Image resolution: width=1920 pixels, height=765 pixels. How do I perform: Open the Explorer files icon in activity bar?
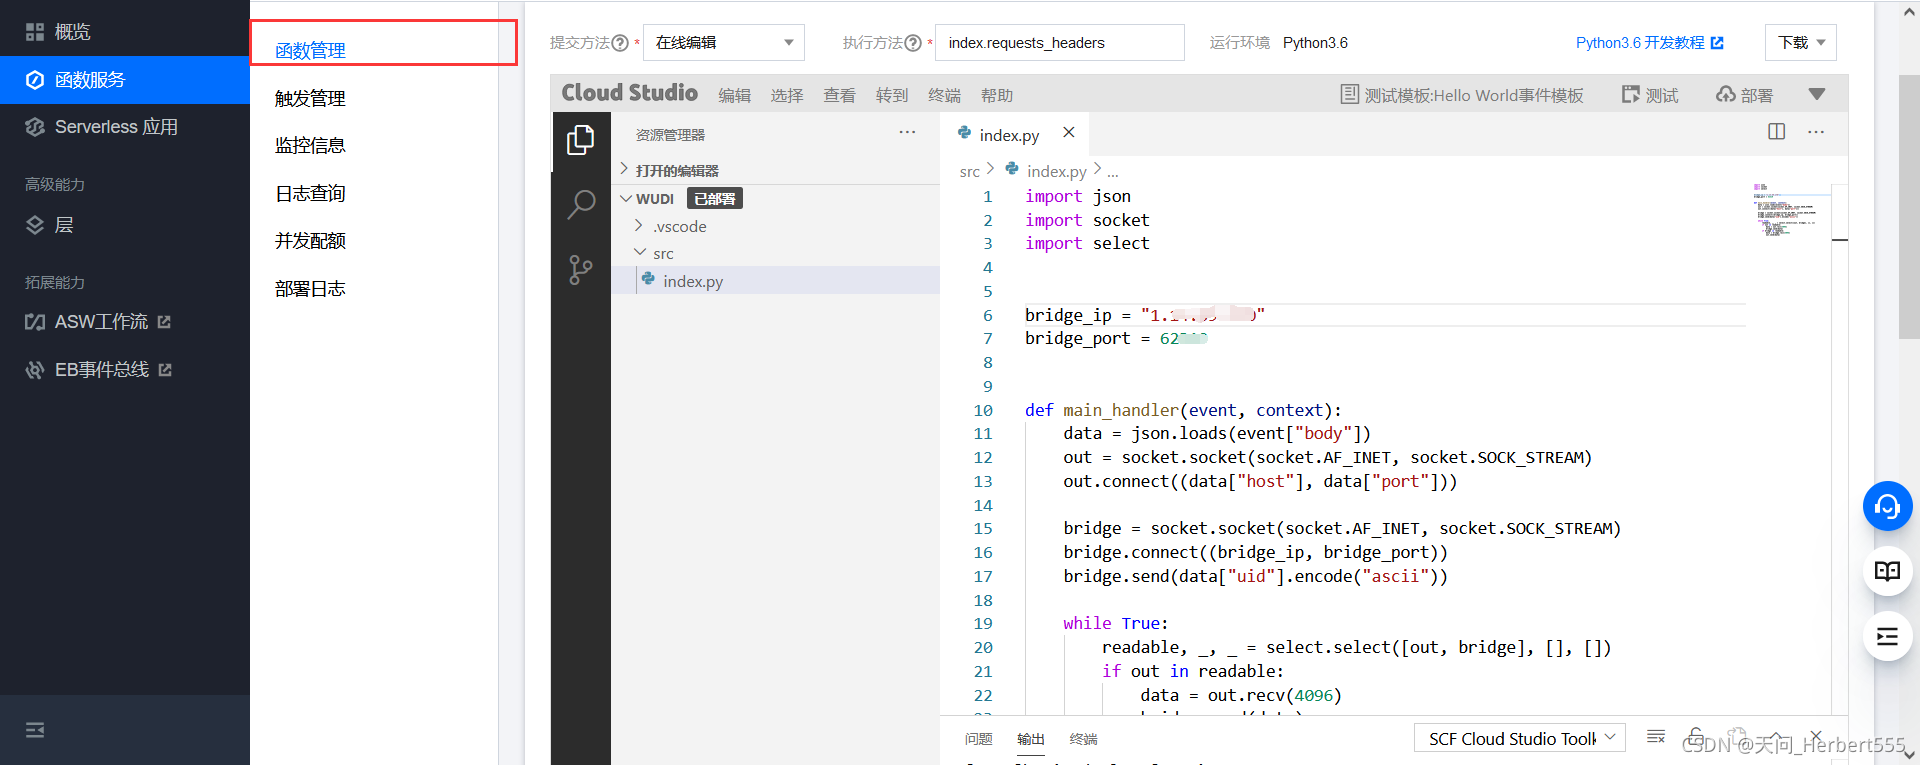click(581, 140)
